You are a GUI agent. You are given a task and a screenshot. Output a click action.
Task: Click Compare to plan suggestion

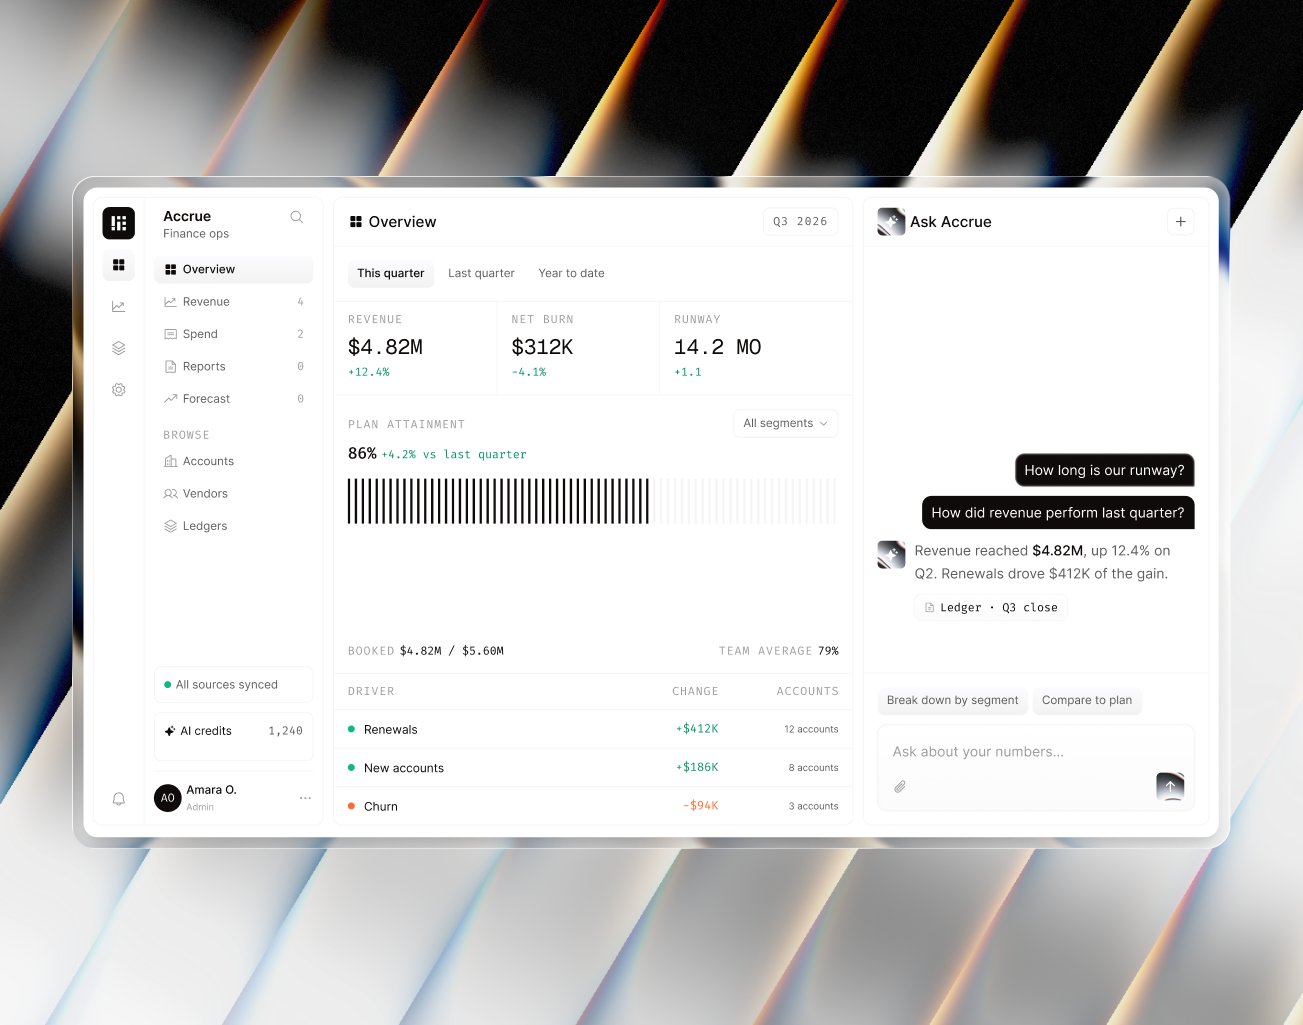click(1087, 700)
